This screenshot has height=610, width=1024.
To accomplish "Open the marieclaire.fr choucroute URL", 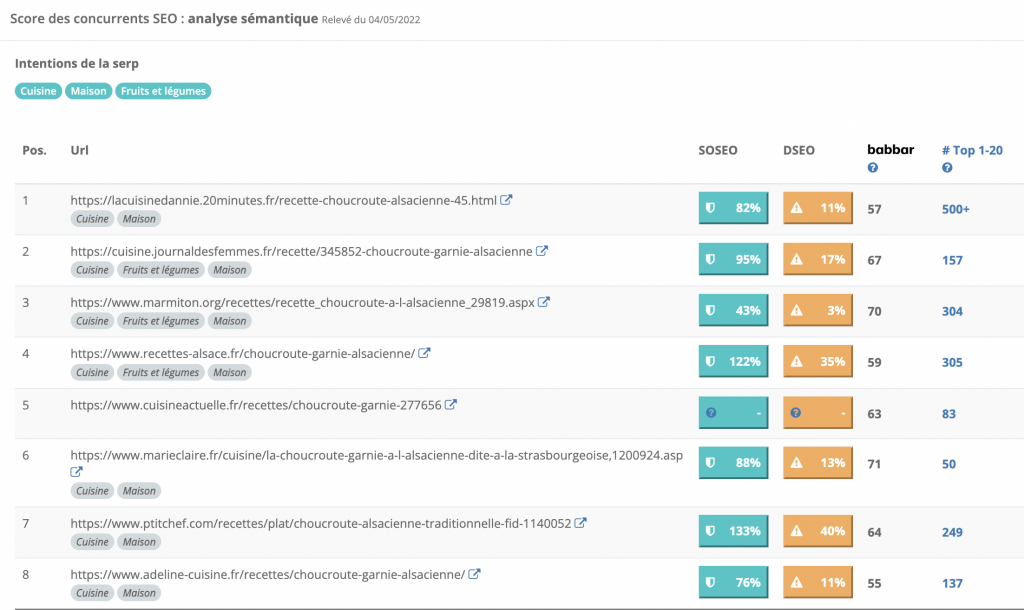I will tap(377, 455).
